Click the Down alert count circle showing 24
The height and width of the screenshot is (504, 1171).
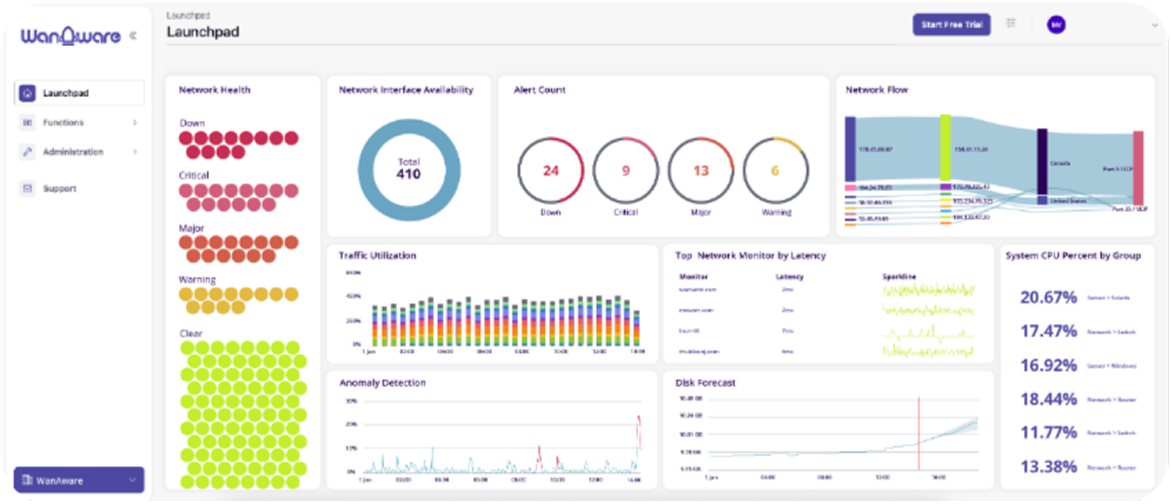[x=550, y=170]
